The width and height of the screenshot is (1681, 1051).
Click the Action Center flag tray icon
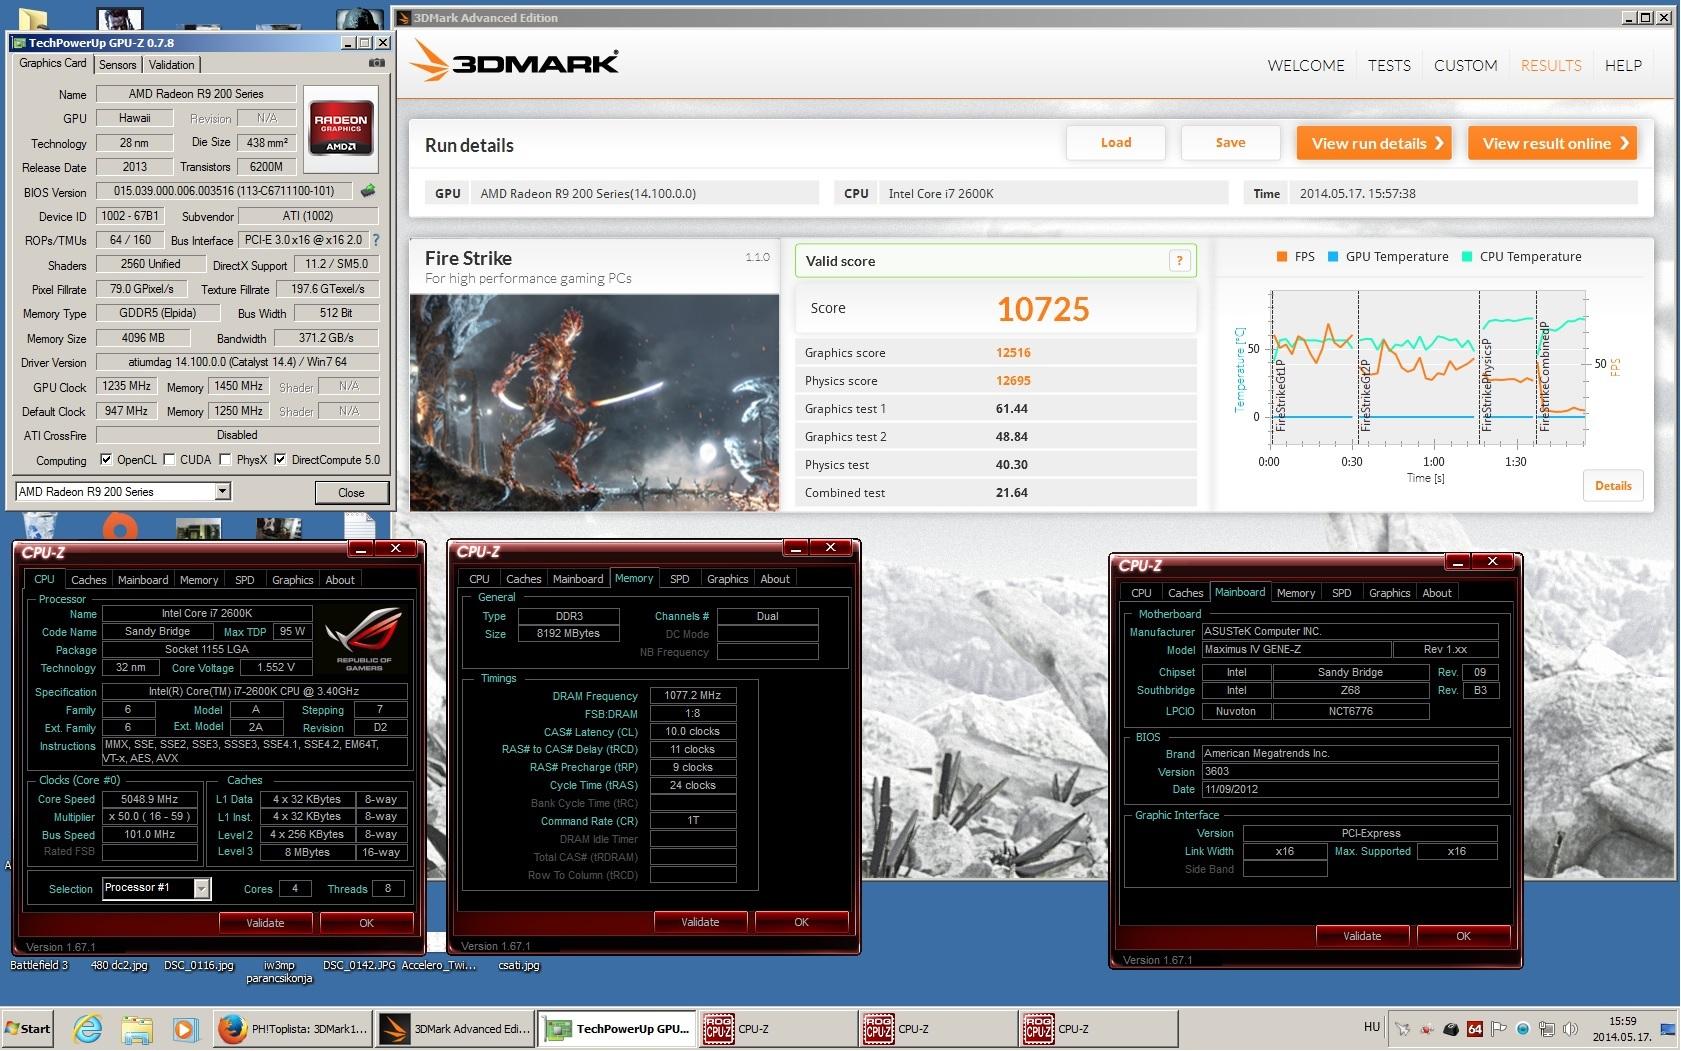[1498, 1028]
